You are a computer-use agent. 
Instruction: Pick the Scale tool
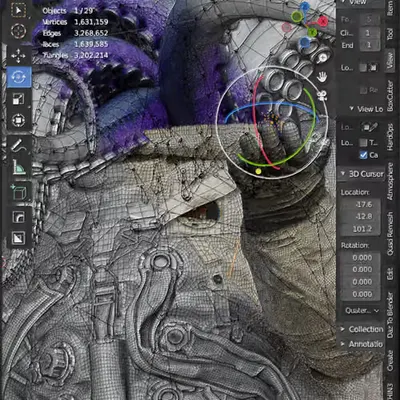coord(18,99)
